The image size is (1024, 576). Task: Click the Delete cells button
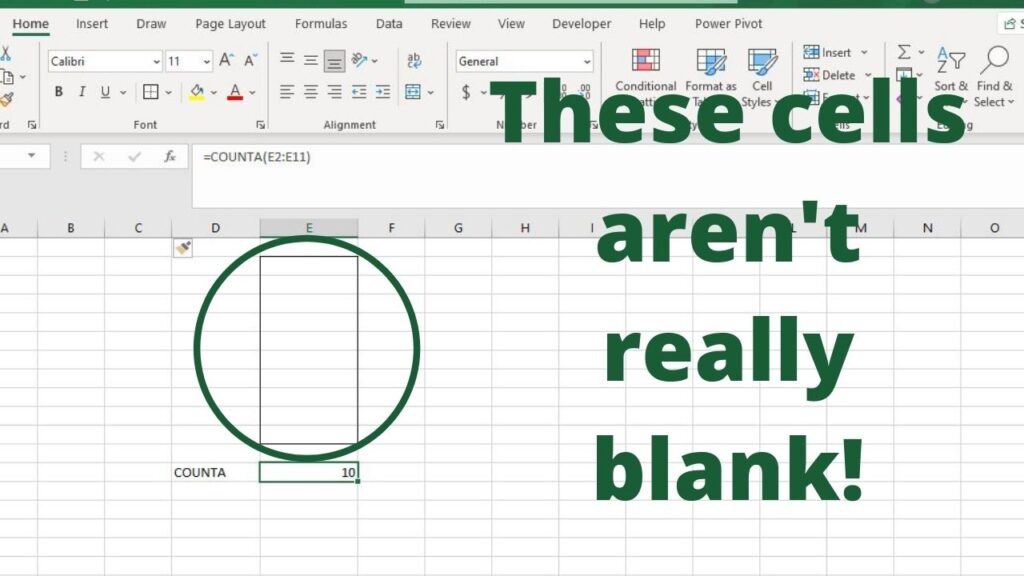click(830, 75)
